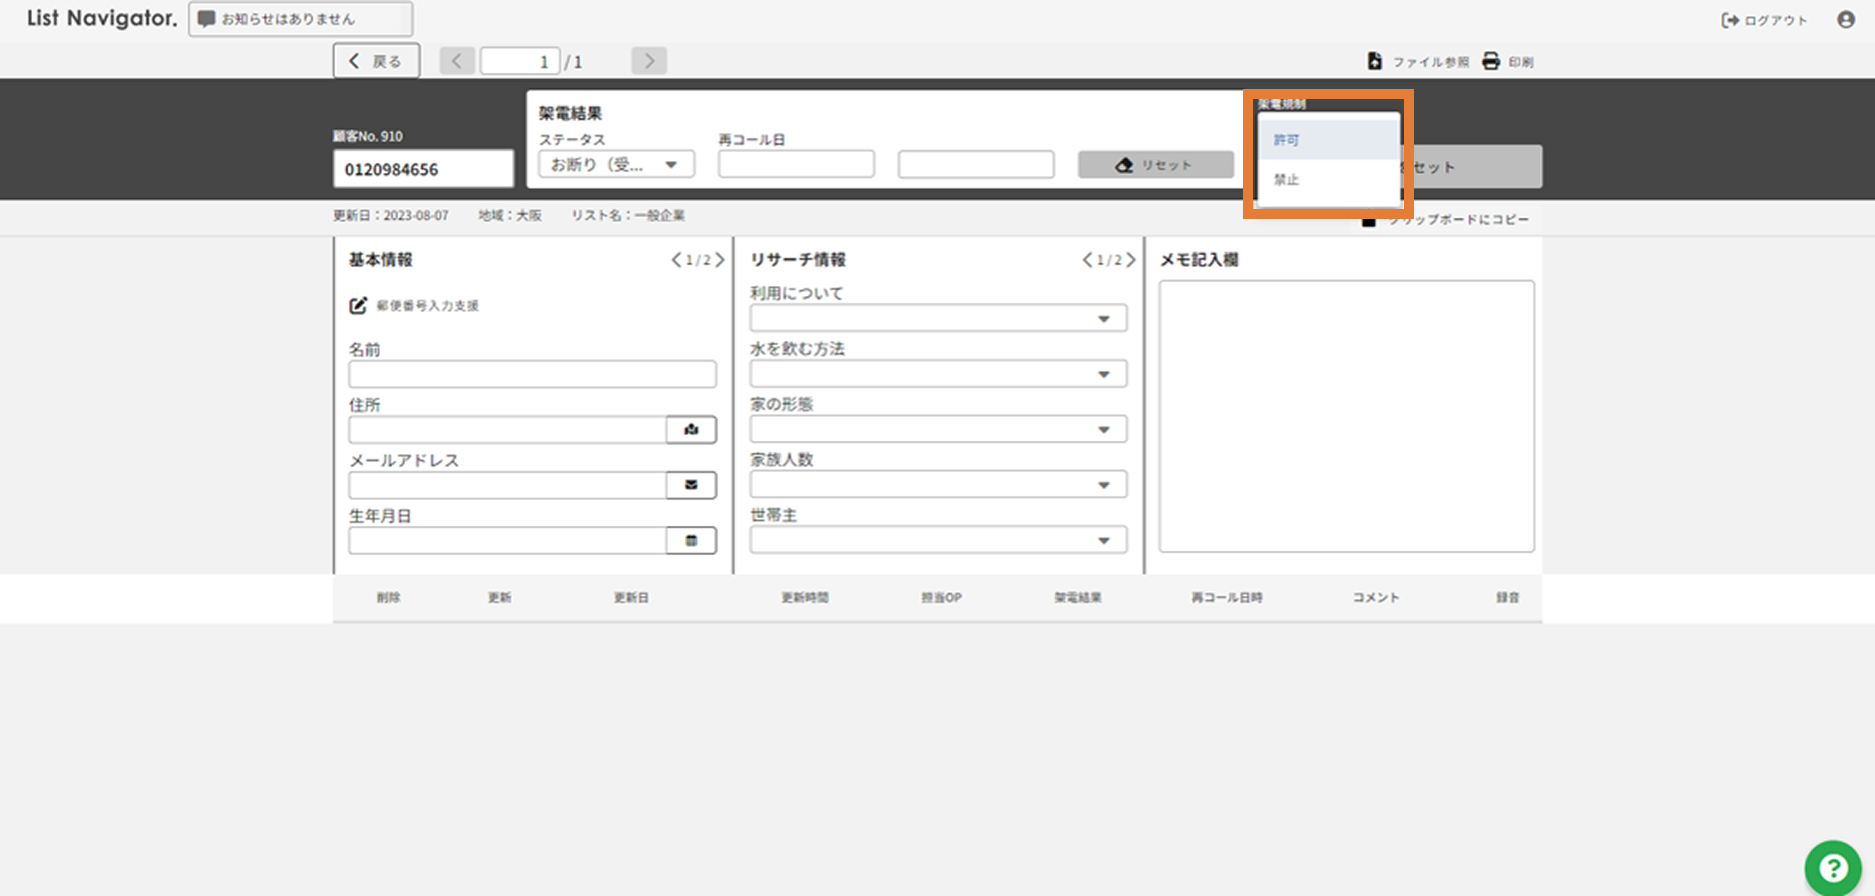Click the logout icon

point(1729,21)
